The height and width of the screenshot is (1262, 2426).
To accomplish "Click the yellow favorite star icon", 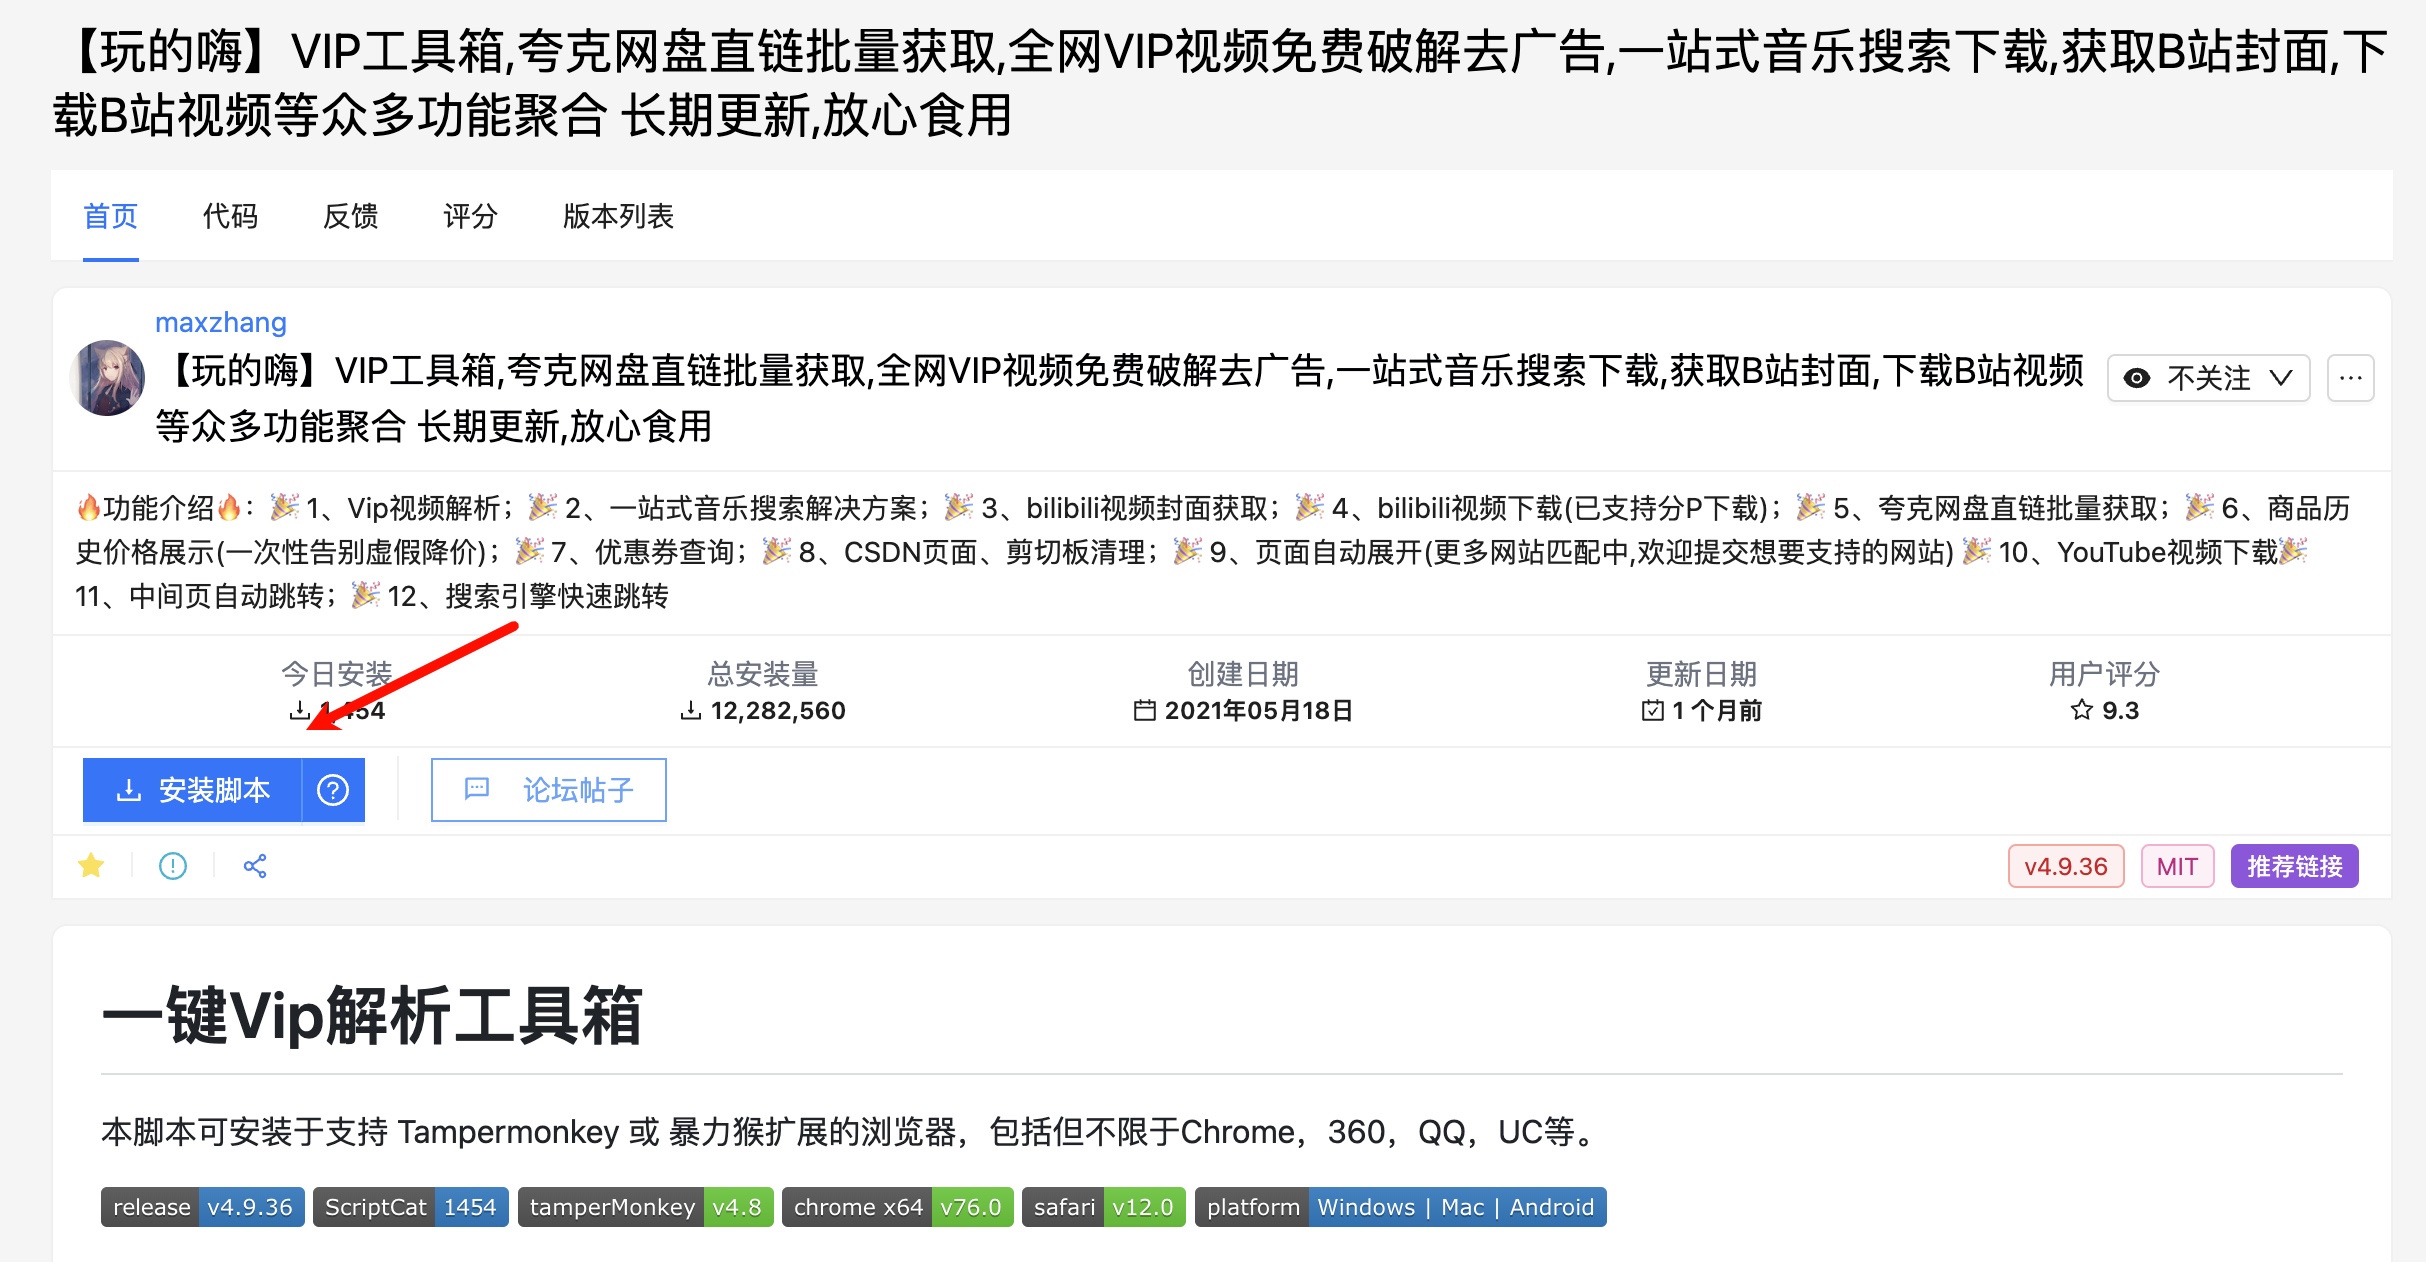I will [91, 865].
